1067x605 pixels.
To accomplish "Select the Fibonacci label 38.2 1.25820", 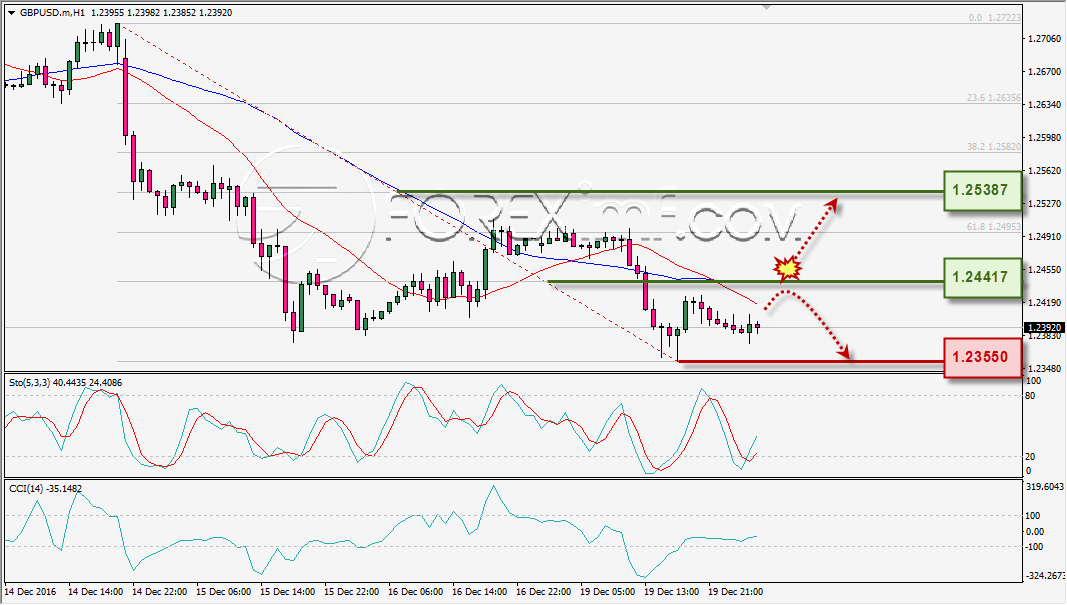I will [994, 146].
